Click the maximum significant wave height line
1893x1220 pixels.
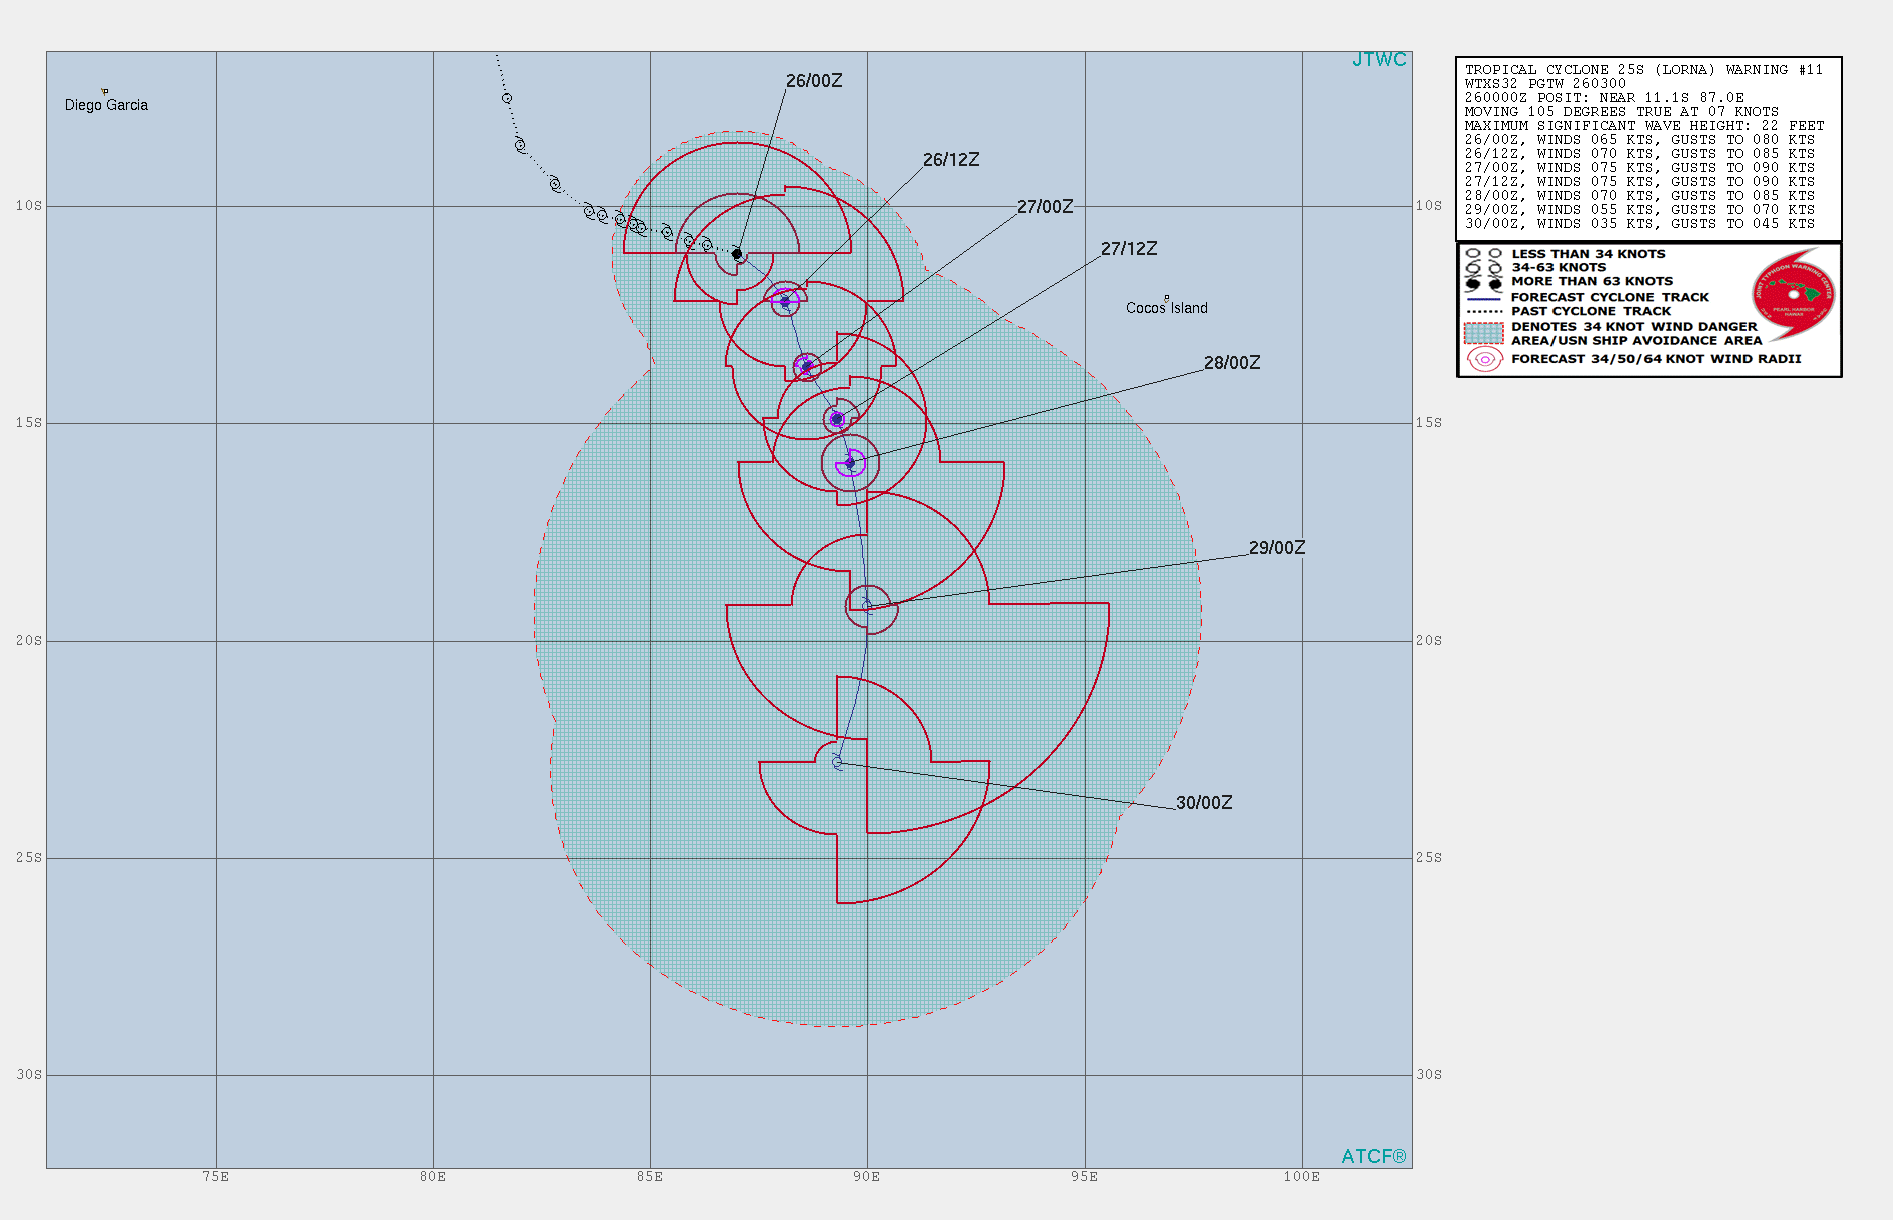[x=1644, y=126]
